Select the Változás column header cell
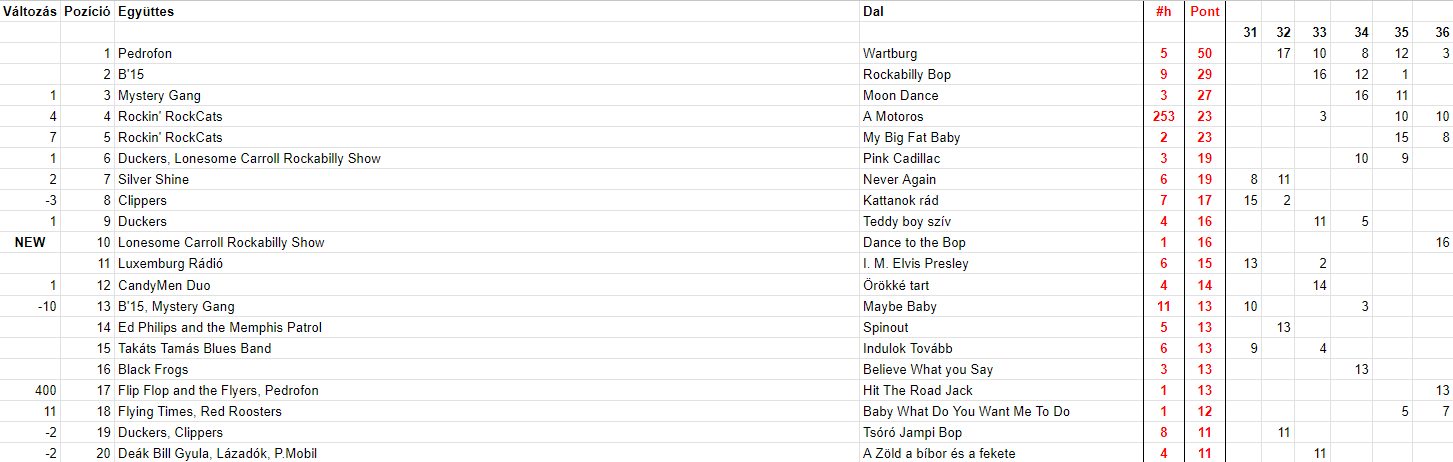The image size is (1453, 462). coord(30,11)
